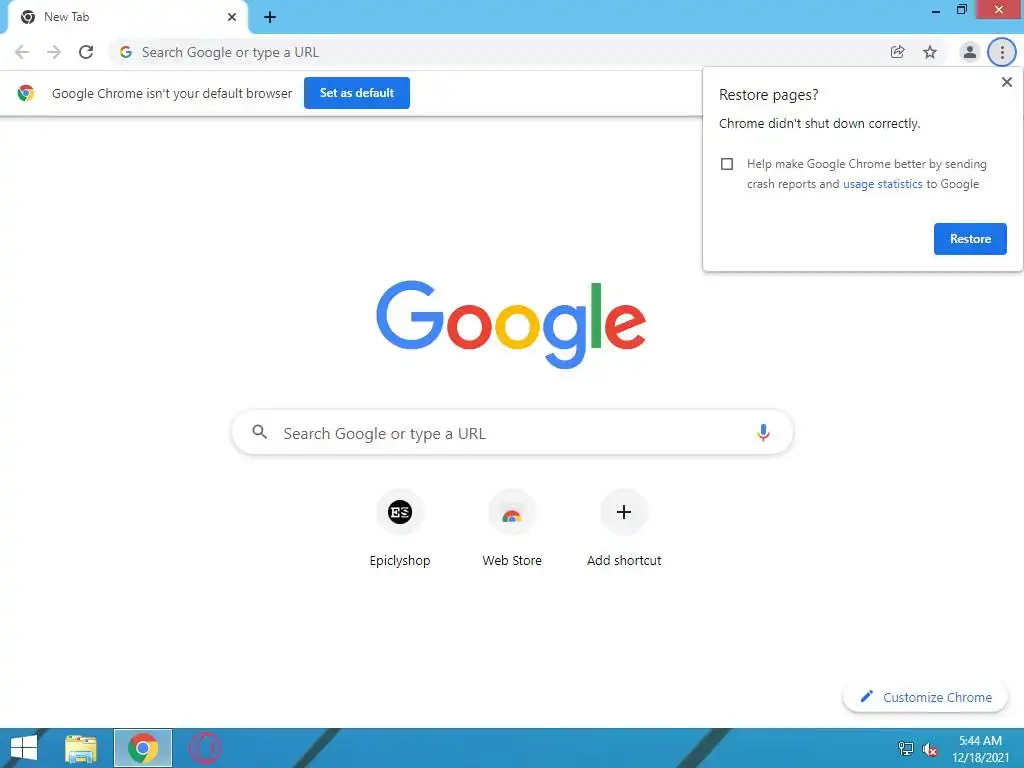Open File Explorer from taskbar

[x=81, y=748]
